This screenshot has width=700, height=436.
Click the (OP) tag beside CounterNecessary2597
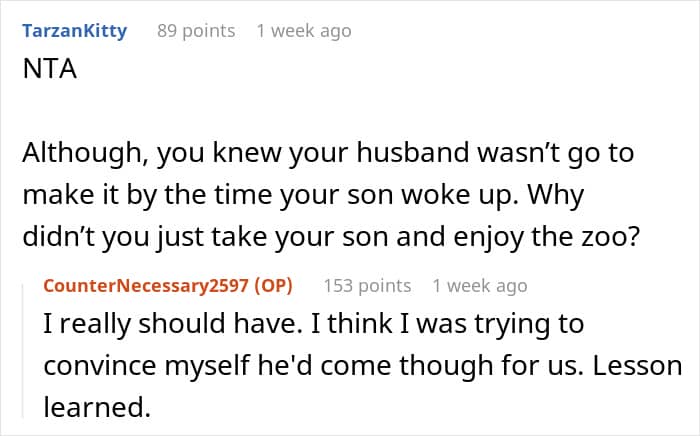(x=274, y=286)
